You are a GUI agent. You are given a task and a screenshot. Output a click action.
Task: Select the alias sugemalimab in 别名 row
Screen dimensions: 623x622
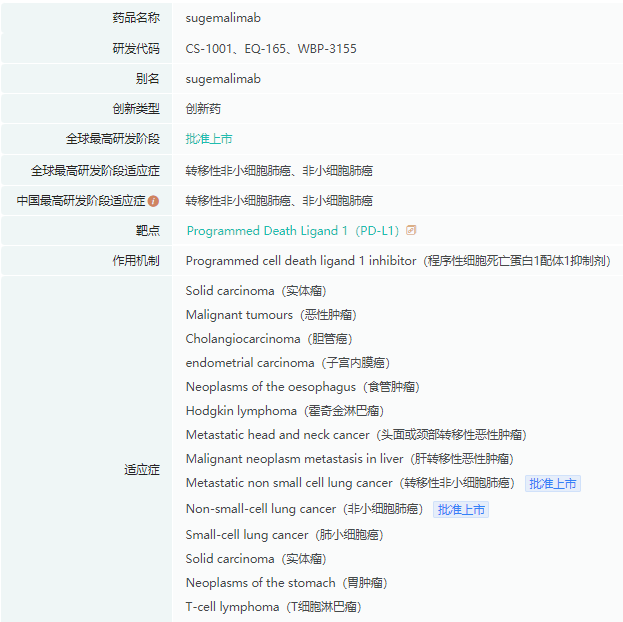[x=223, y=79]
